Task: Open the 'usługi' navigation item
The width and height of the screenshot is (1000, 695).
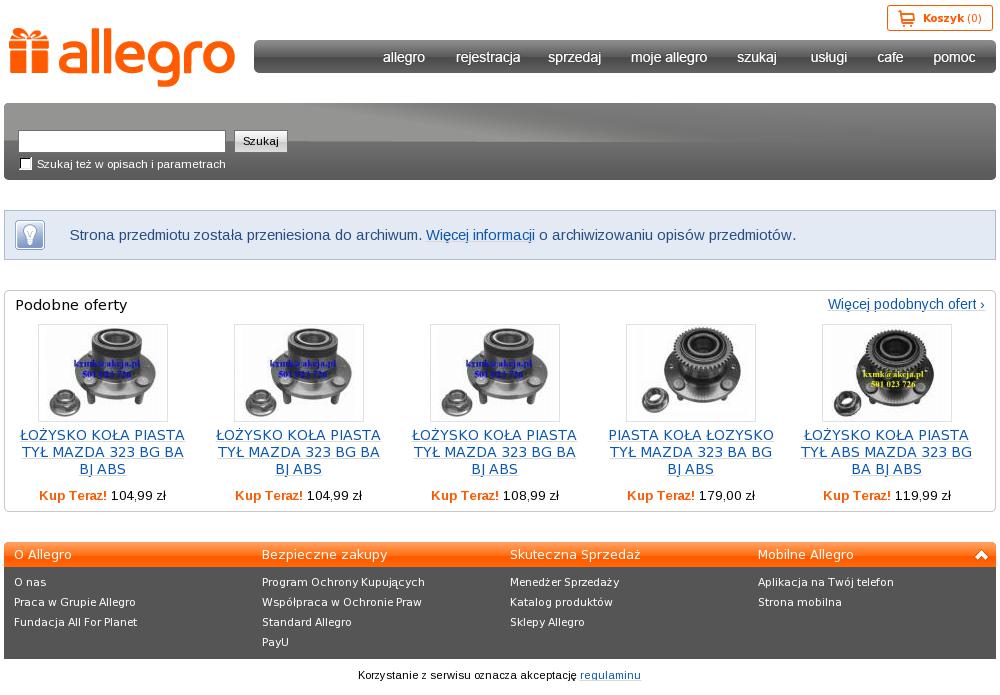Action: pyautogui.click(x=829, y=57)
